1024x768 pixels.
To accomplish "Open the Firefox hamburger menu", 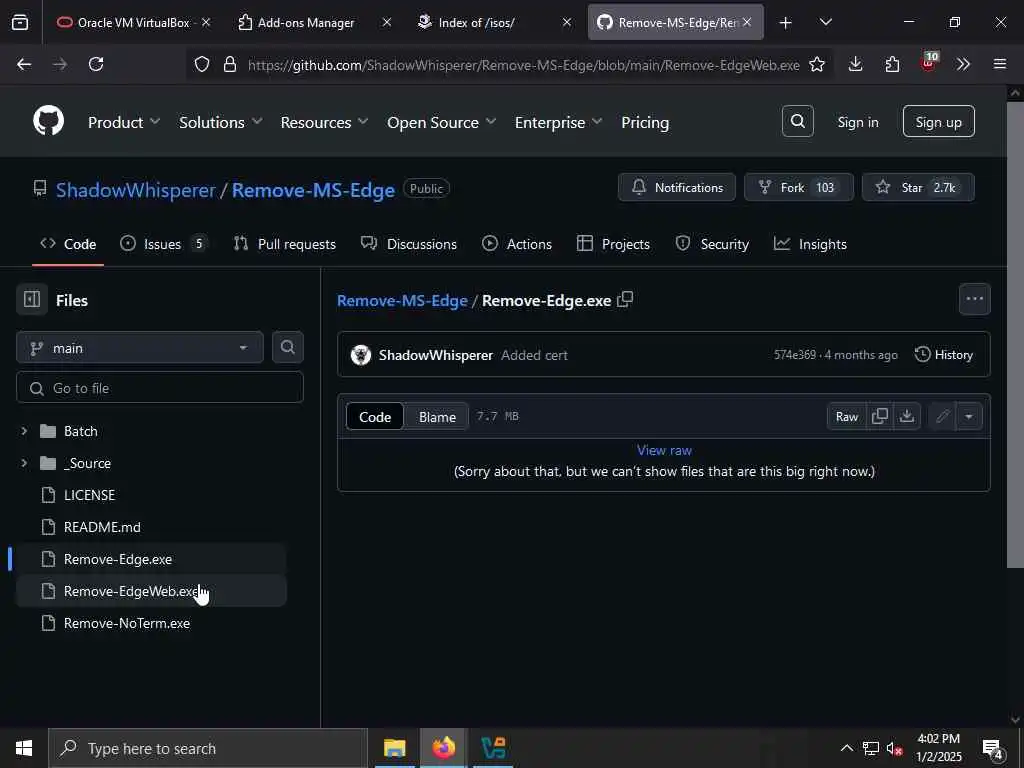I will [1000, 64].
